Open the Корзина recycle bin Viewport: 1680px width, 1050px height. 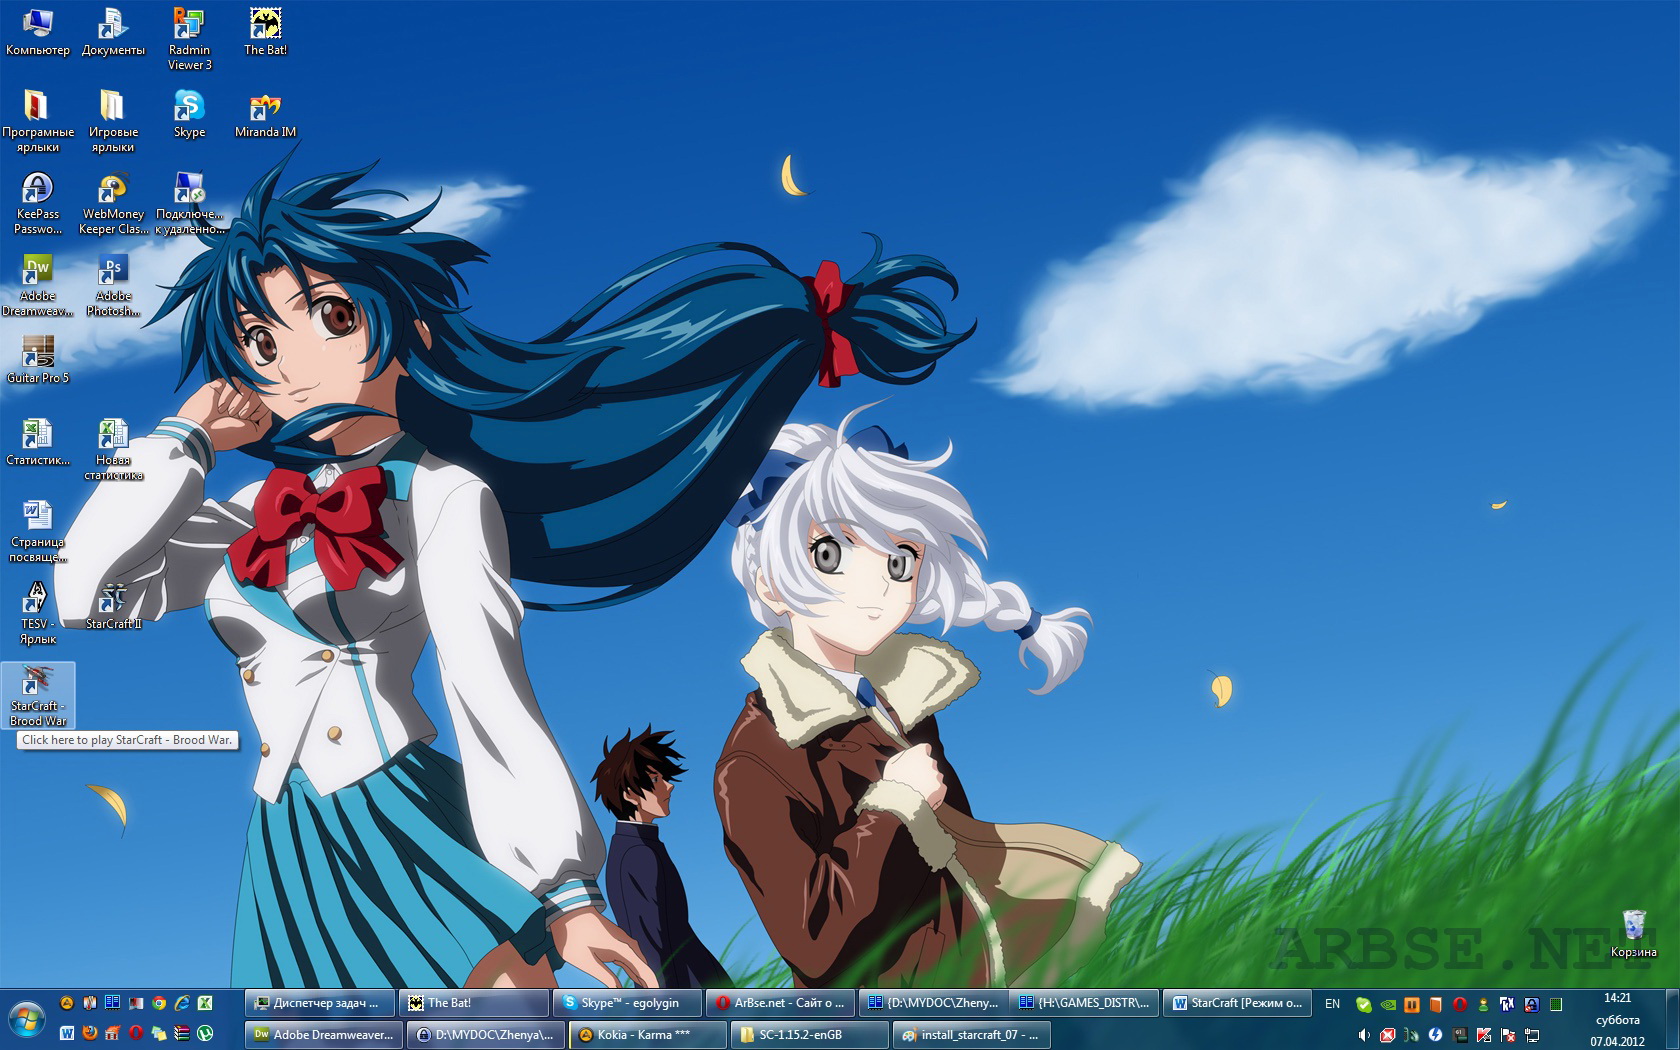[1633, 933]
